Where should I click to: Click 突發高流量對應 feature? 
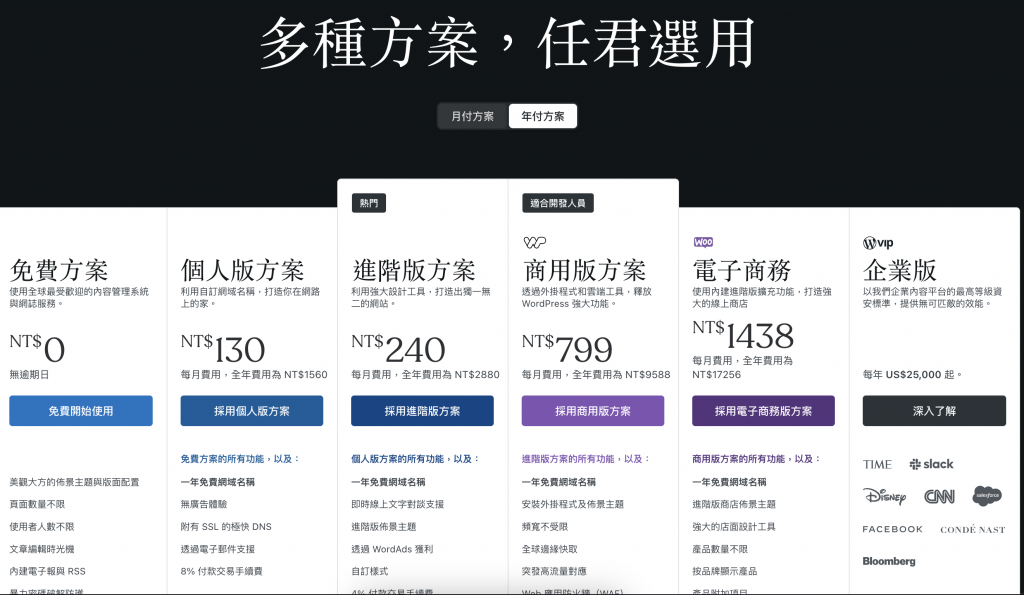[554, 571]
